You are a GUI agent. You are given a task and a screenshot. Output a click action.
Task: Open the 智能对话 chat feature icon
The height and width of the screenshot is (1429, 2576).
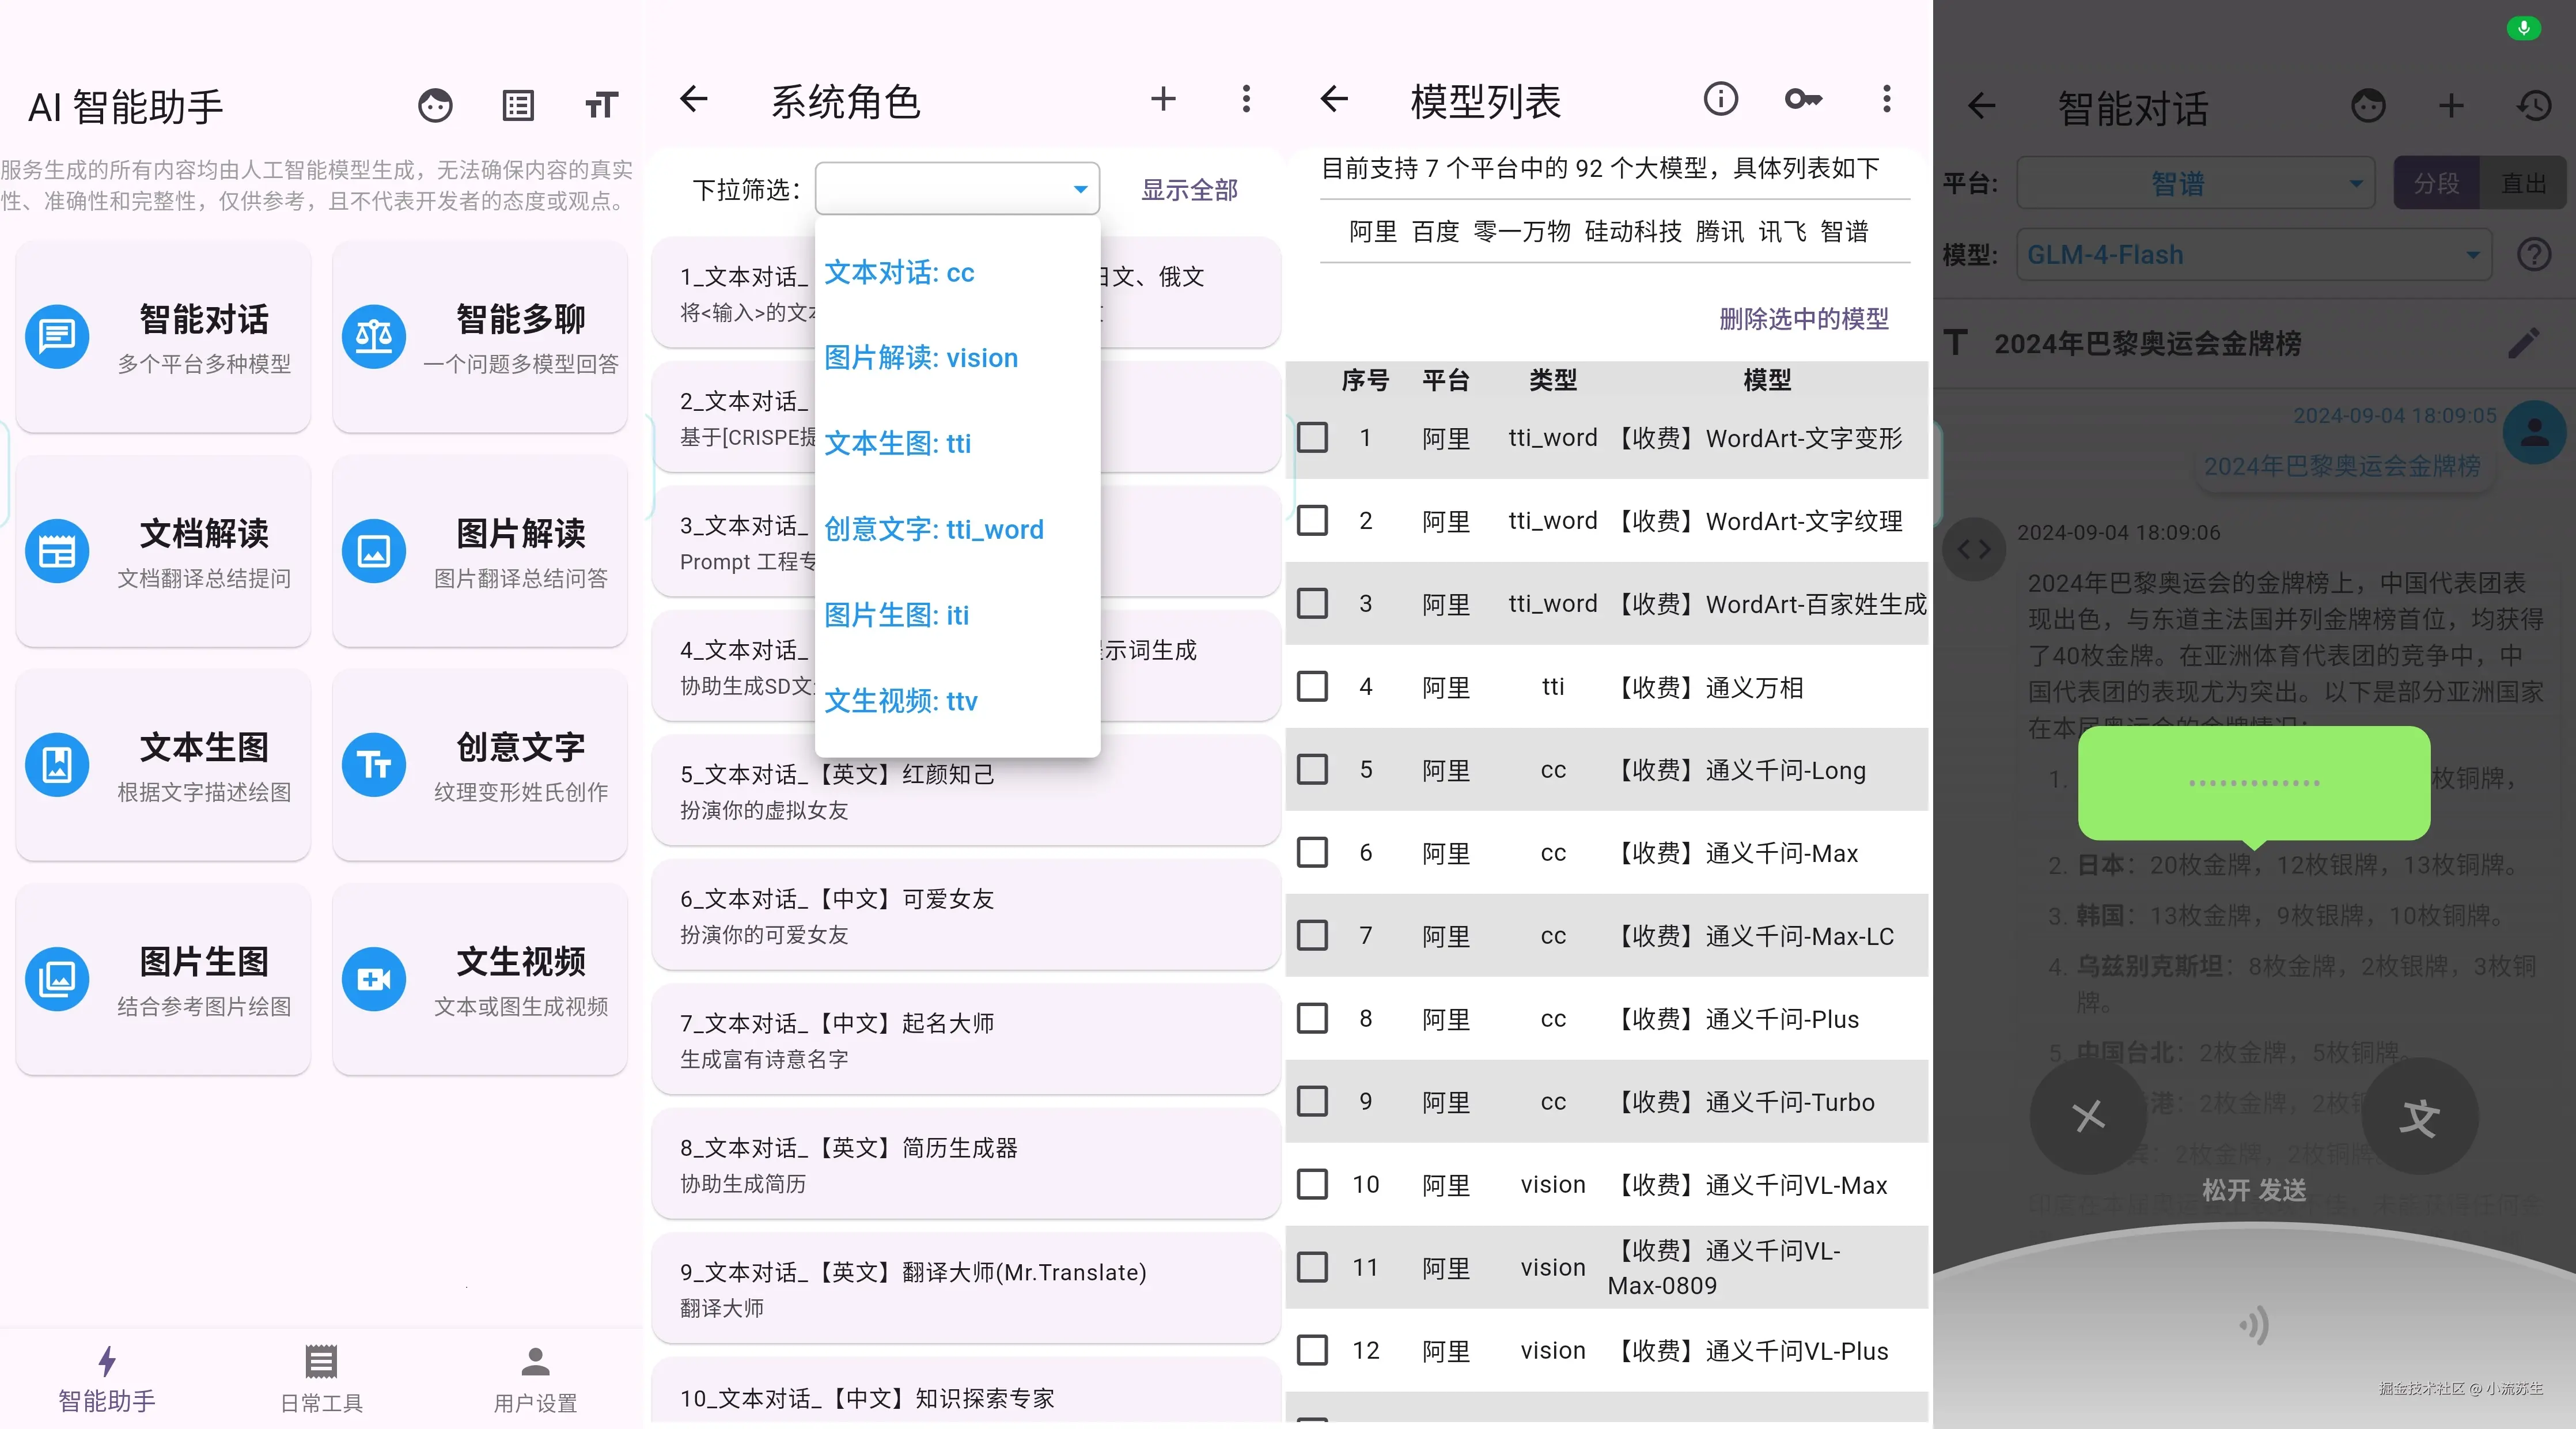(x=57, y=337)
